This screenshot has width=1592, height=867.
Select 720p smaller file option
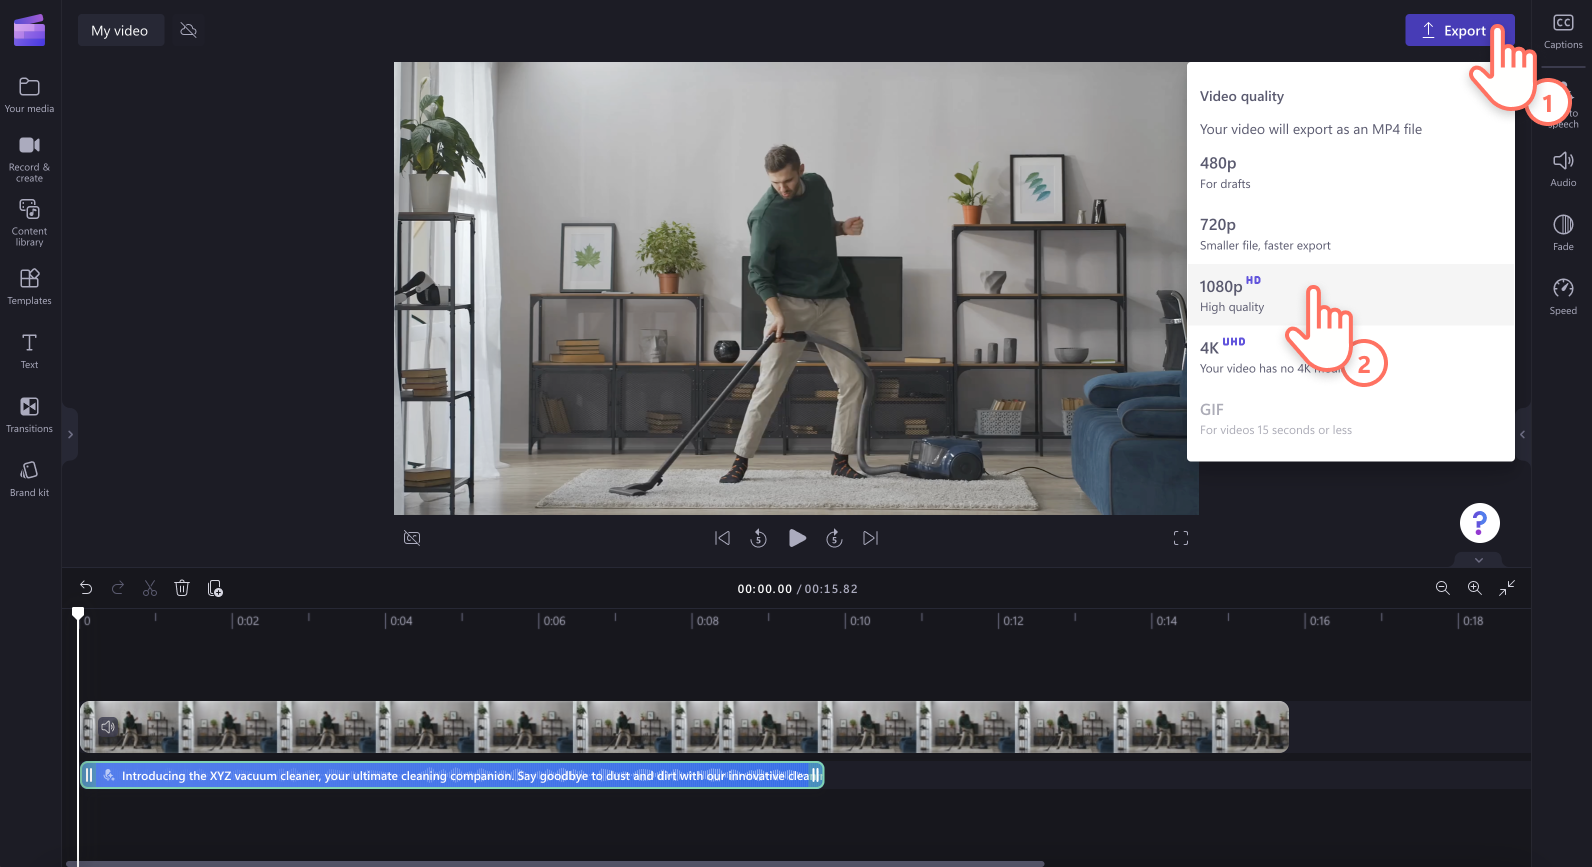click(1350, 234)
